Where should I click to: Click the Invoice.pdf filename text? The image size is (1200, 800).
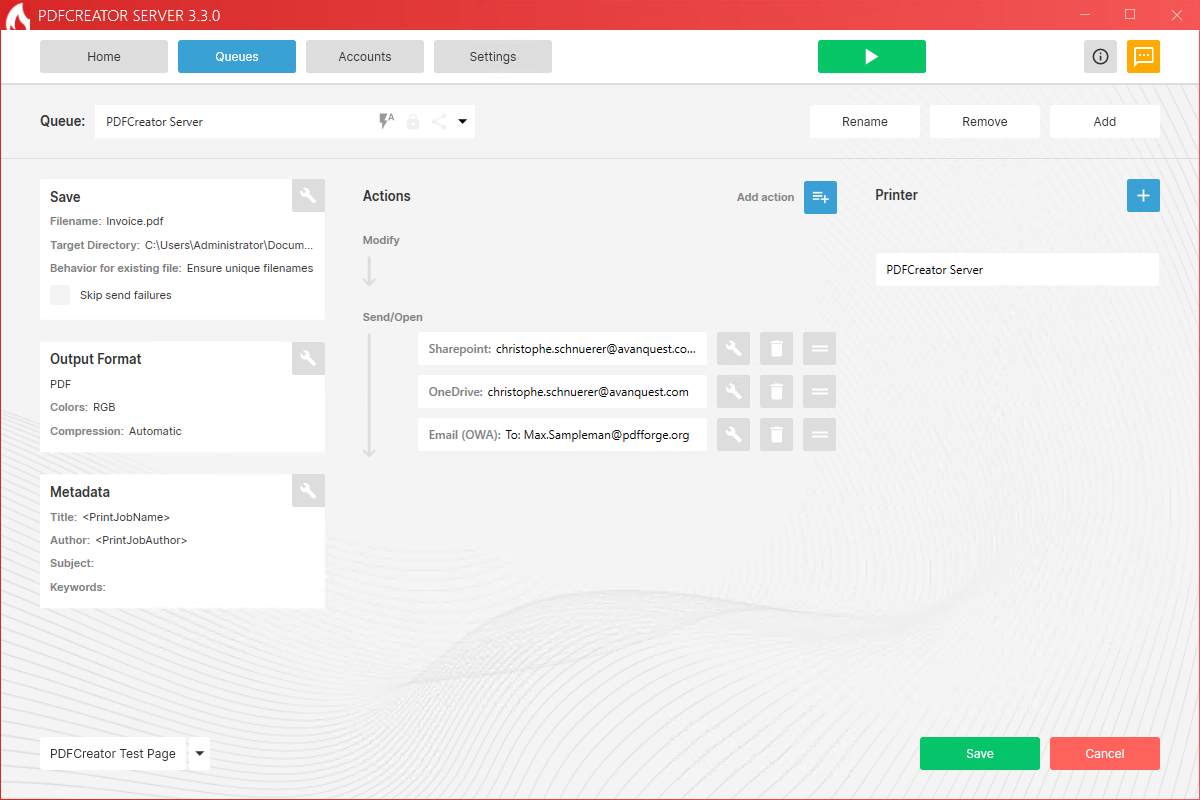click(135, 221)
